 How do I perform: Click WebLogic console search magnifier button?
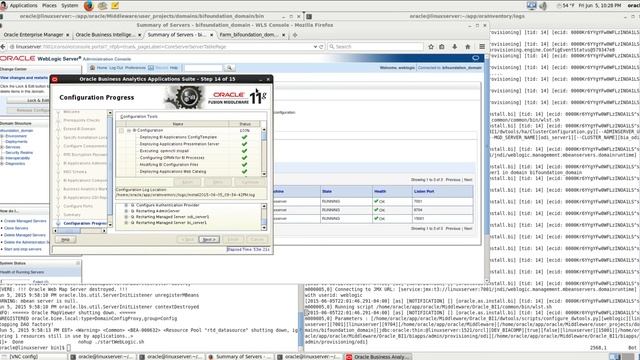coord(229,68)
